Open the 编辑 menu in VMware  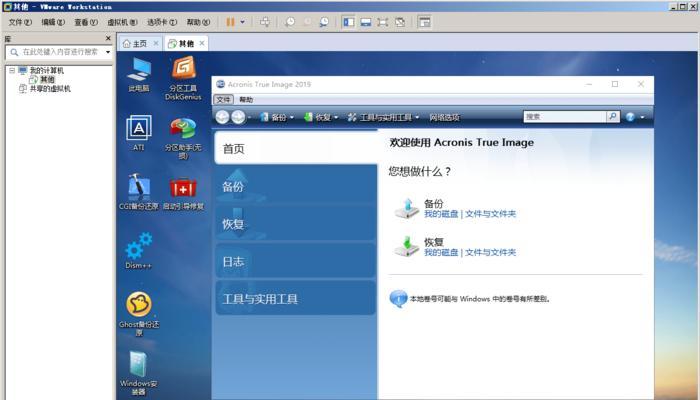click(53, 22)
